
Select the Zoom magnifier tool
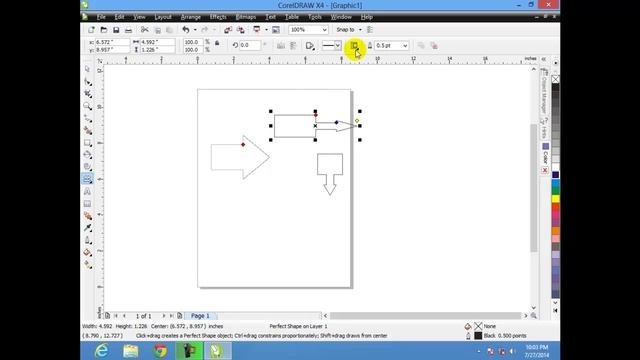87,106
